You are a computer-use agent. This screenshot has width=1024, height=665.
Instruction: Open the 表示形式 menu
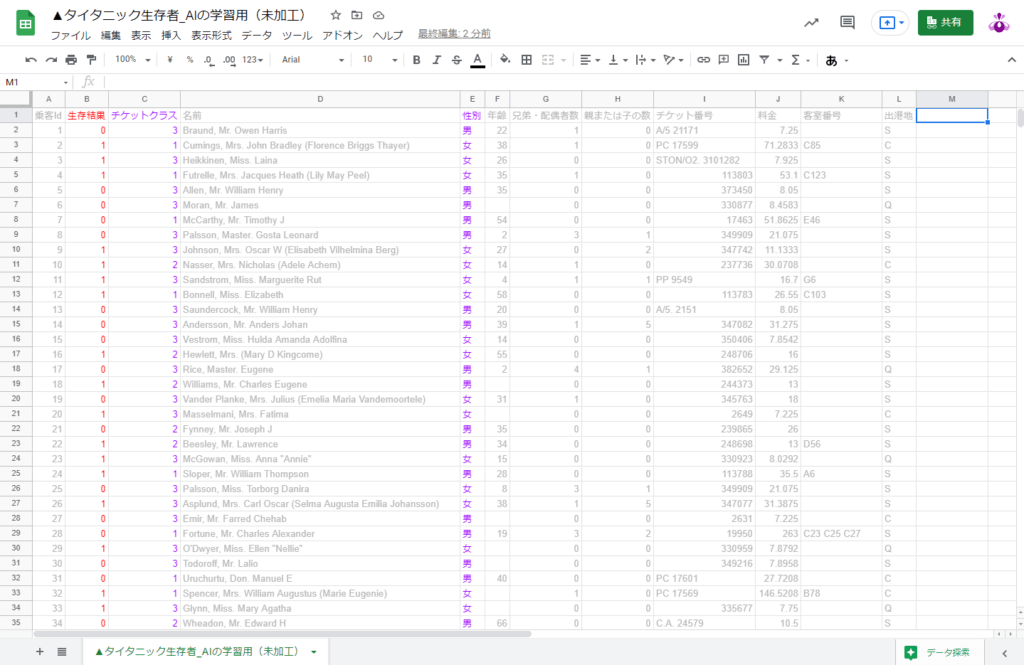(211, 35)
